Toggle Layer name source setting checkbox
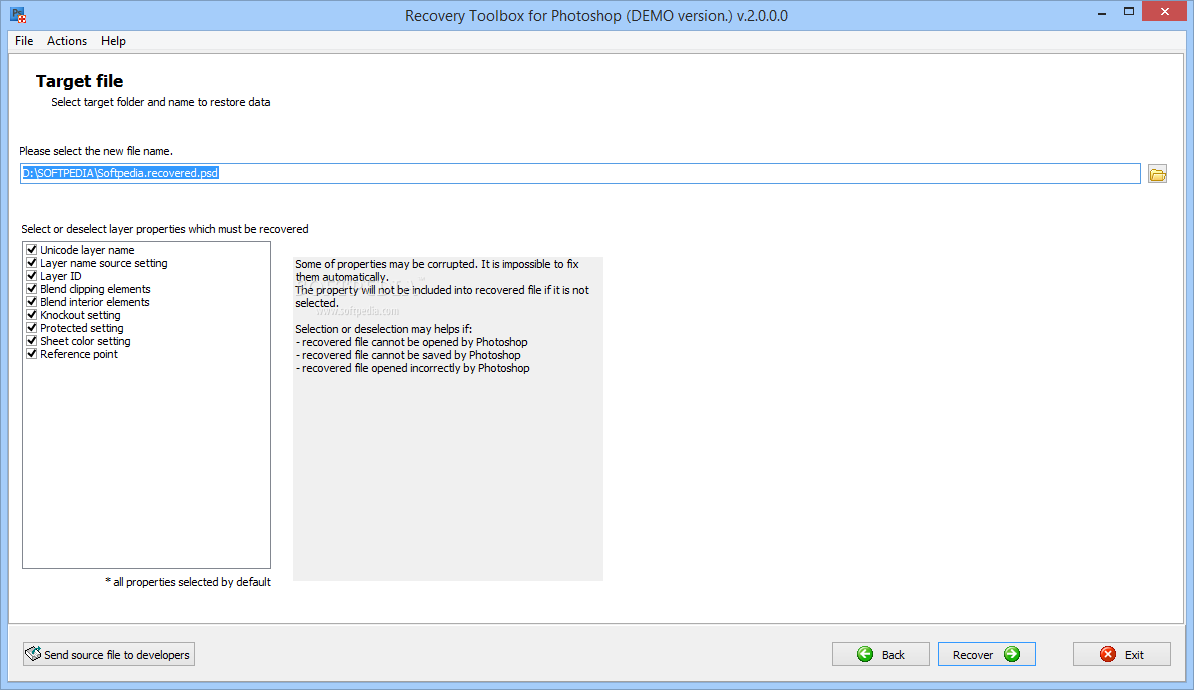 (x=32, y=263)
